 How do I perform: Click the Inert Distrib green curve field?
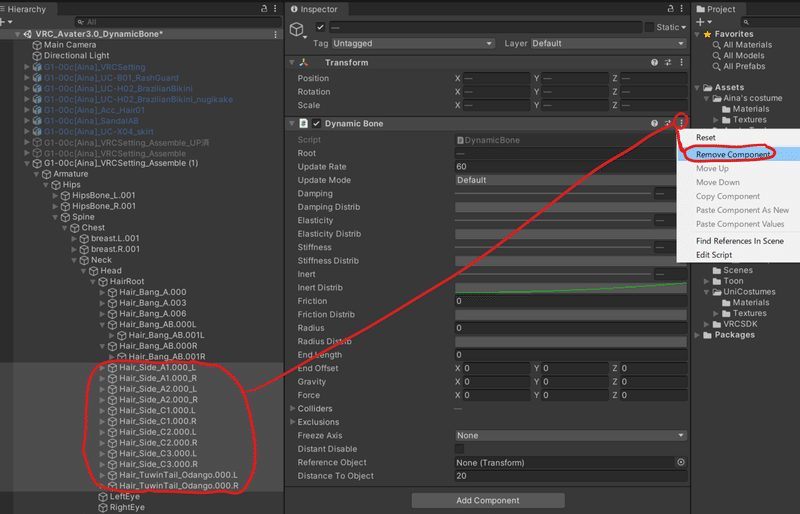571,287
